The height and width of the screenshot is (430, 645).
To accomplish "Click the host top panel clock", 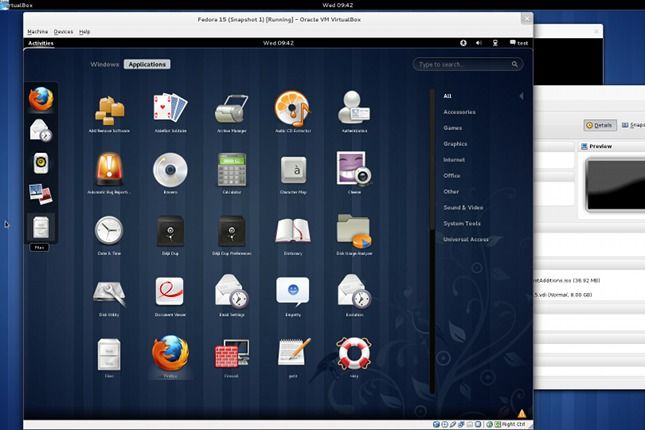I will click(x=337, y=5).
